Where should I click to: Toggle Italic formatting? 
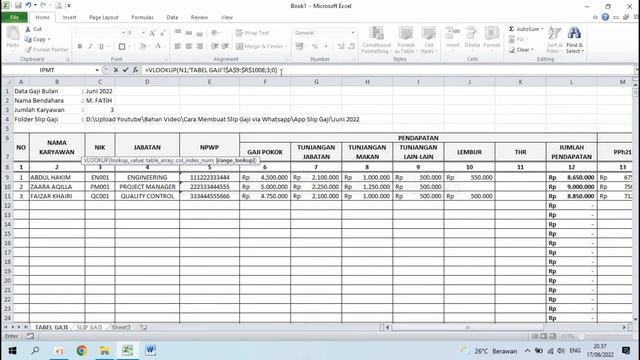click(91, 47)
